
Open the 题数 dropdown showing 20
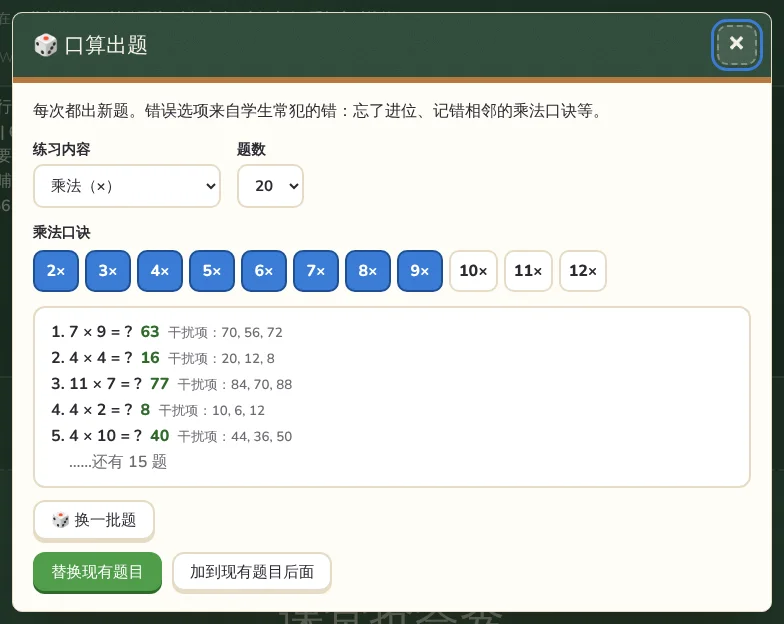(270, 186)
